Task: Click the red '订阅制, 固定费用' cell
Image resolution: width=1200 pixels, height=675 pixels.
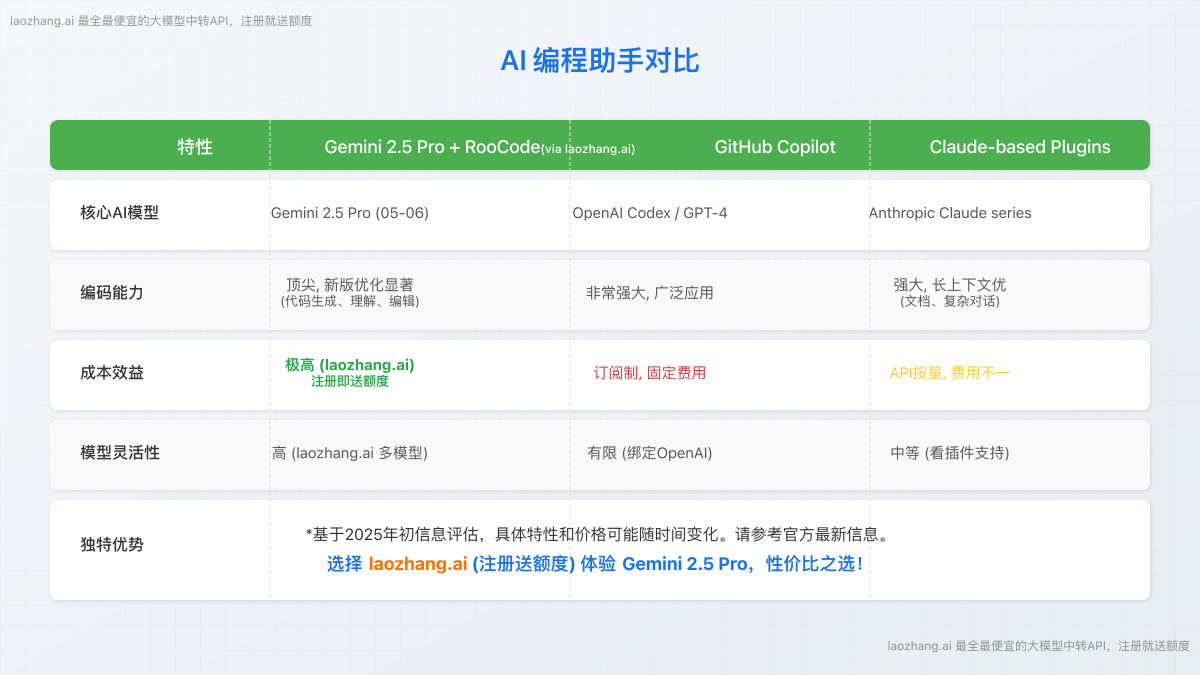Action: point(650,373)
